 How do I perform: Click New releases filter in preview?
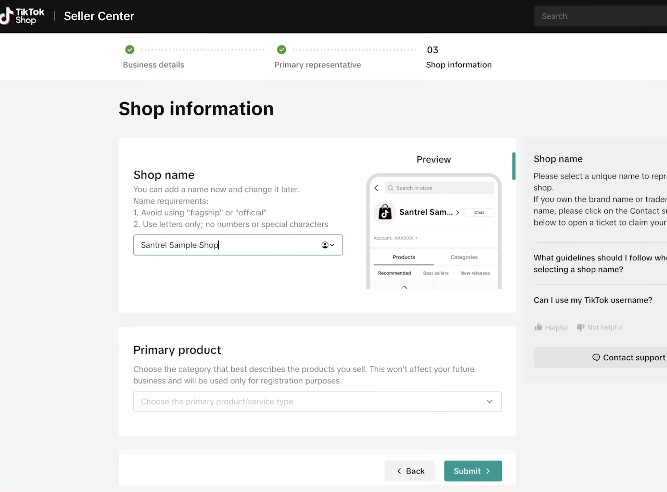click(475, 273)
